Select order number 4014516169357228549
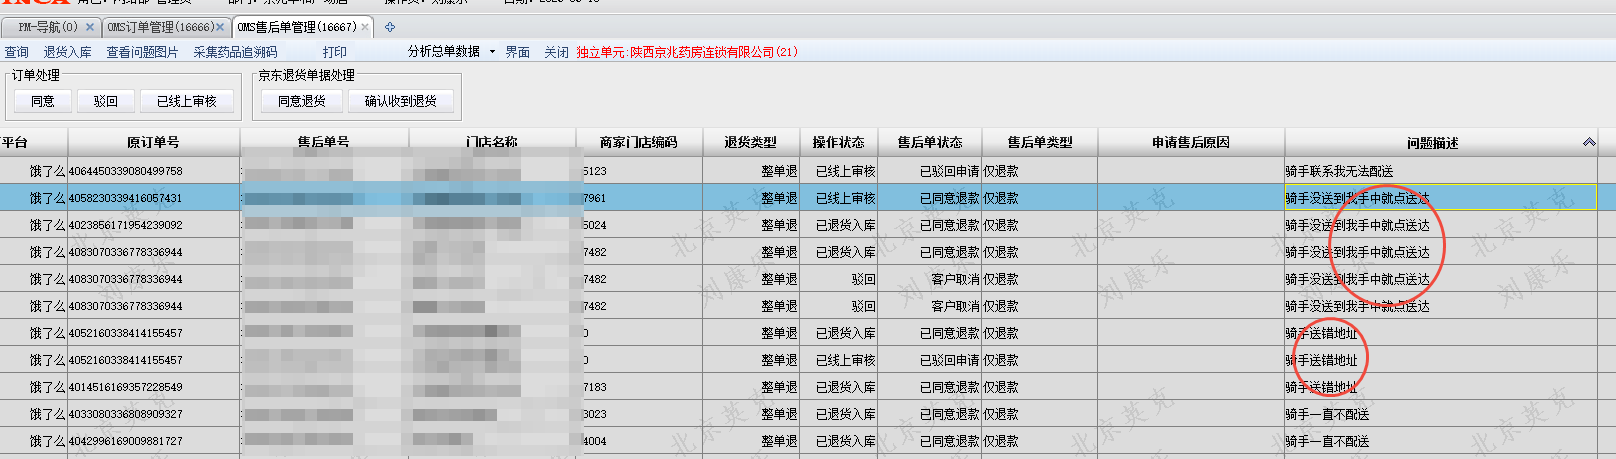 [126, 387]
